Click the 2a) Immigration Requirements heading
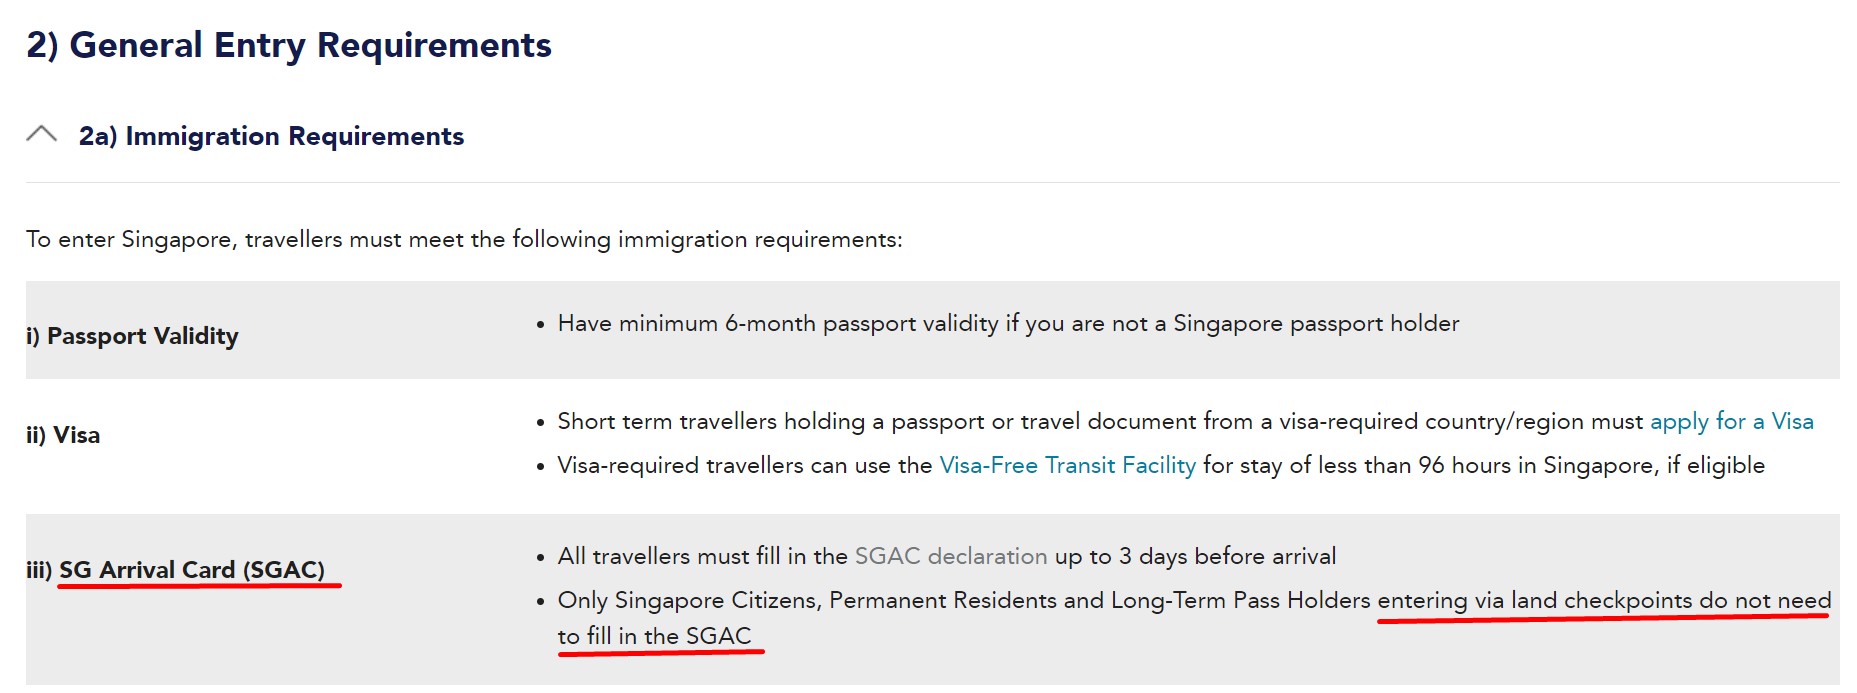Viewport: 1857px width, 693px height. [271, 136]
